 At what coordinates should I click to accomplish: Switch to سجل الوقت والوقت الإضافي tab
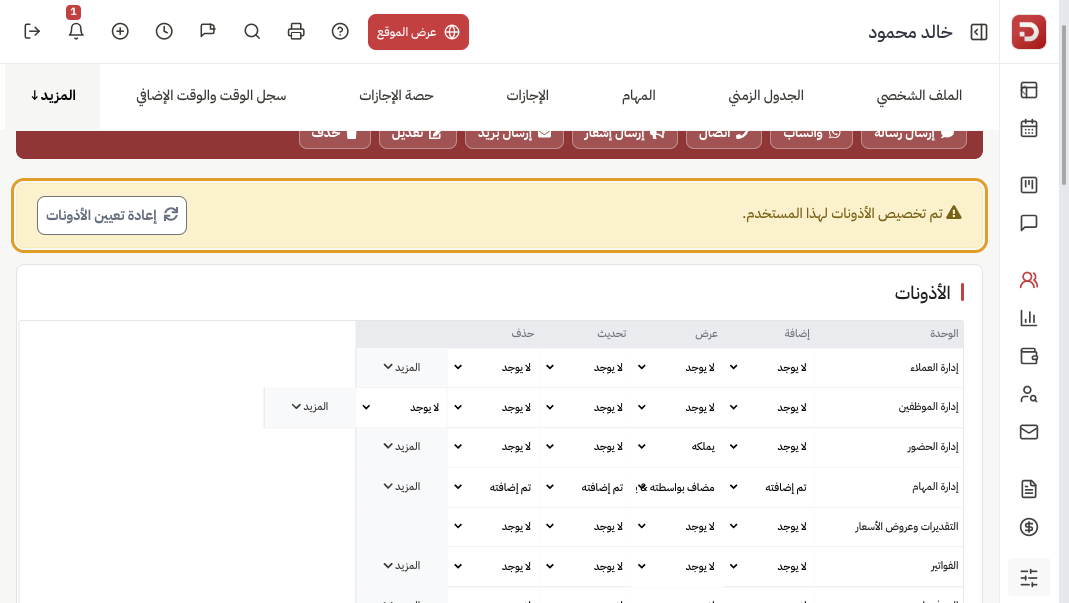coord(211,95)
